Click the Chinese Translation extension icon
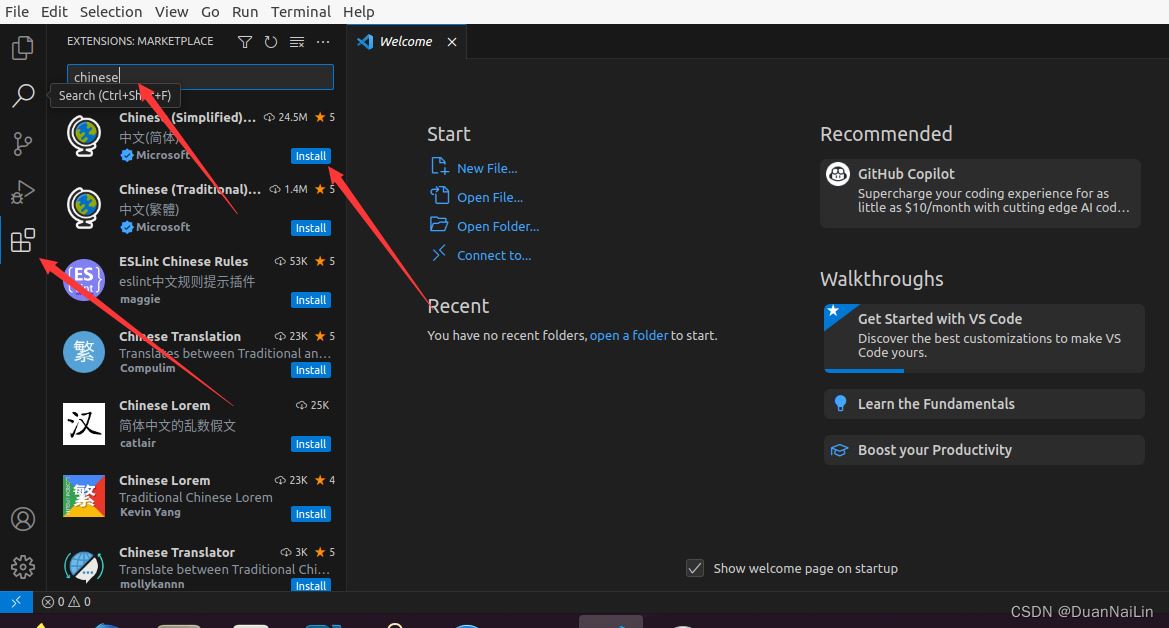The height and width of the screenshot is (628, 1169). pos(84,352)
